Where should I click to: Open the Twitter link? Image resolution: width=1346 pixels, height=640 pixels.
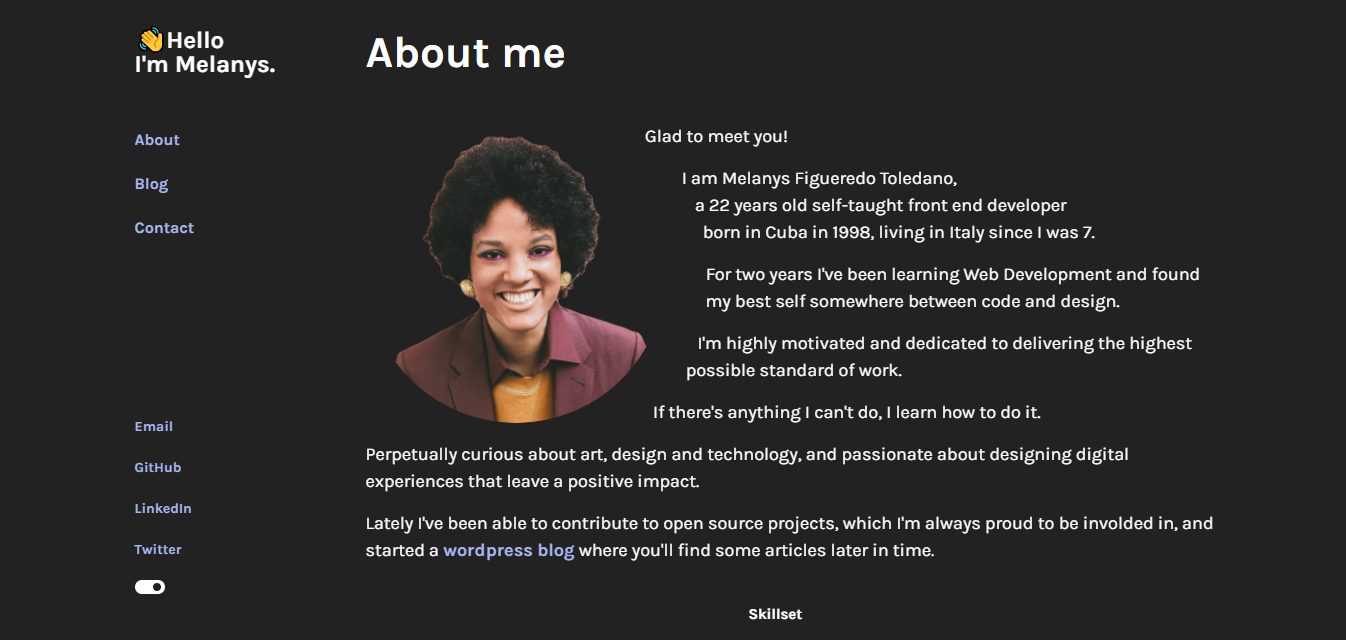[158, 549]
